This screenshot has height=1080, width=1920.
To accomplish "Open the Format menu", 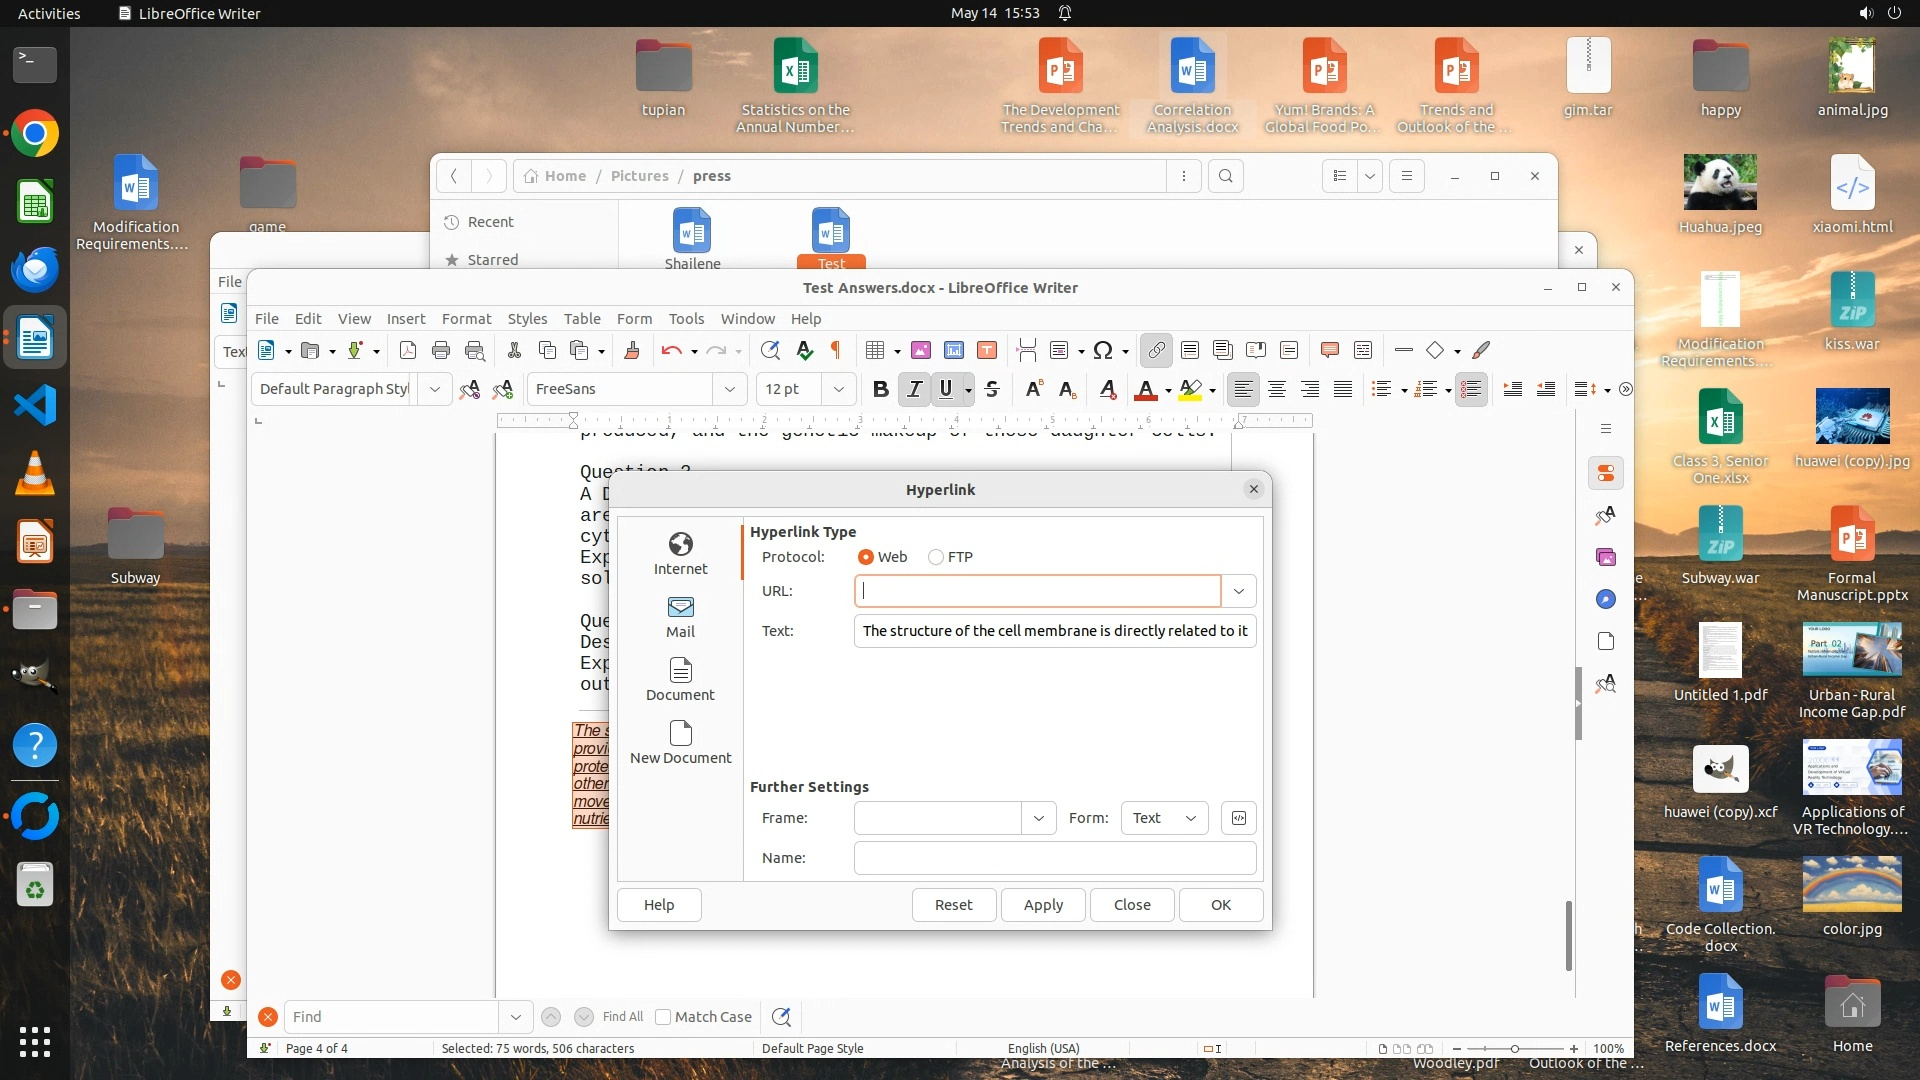I will (x=466, y=319).
